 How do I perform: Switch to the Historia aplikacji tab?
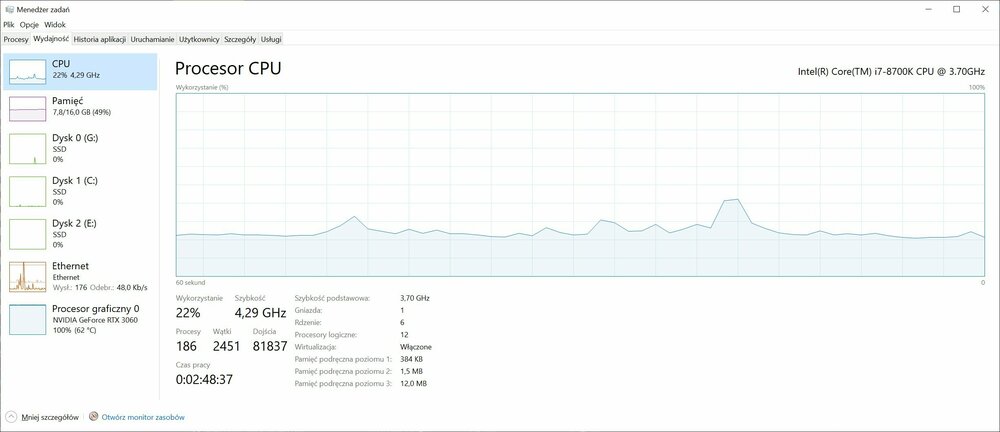[99, 39]
